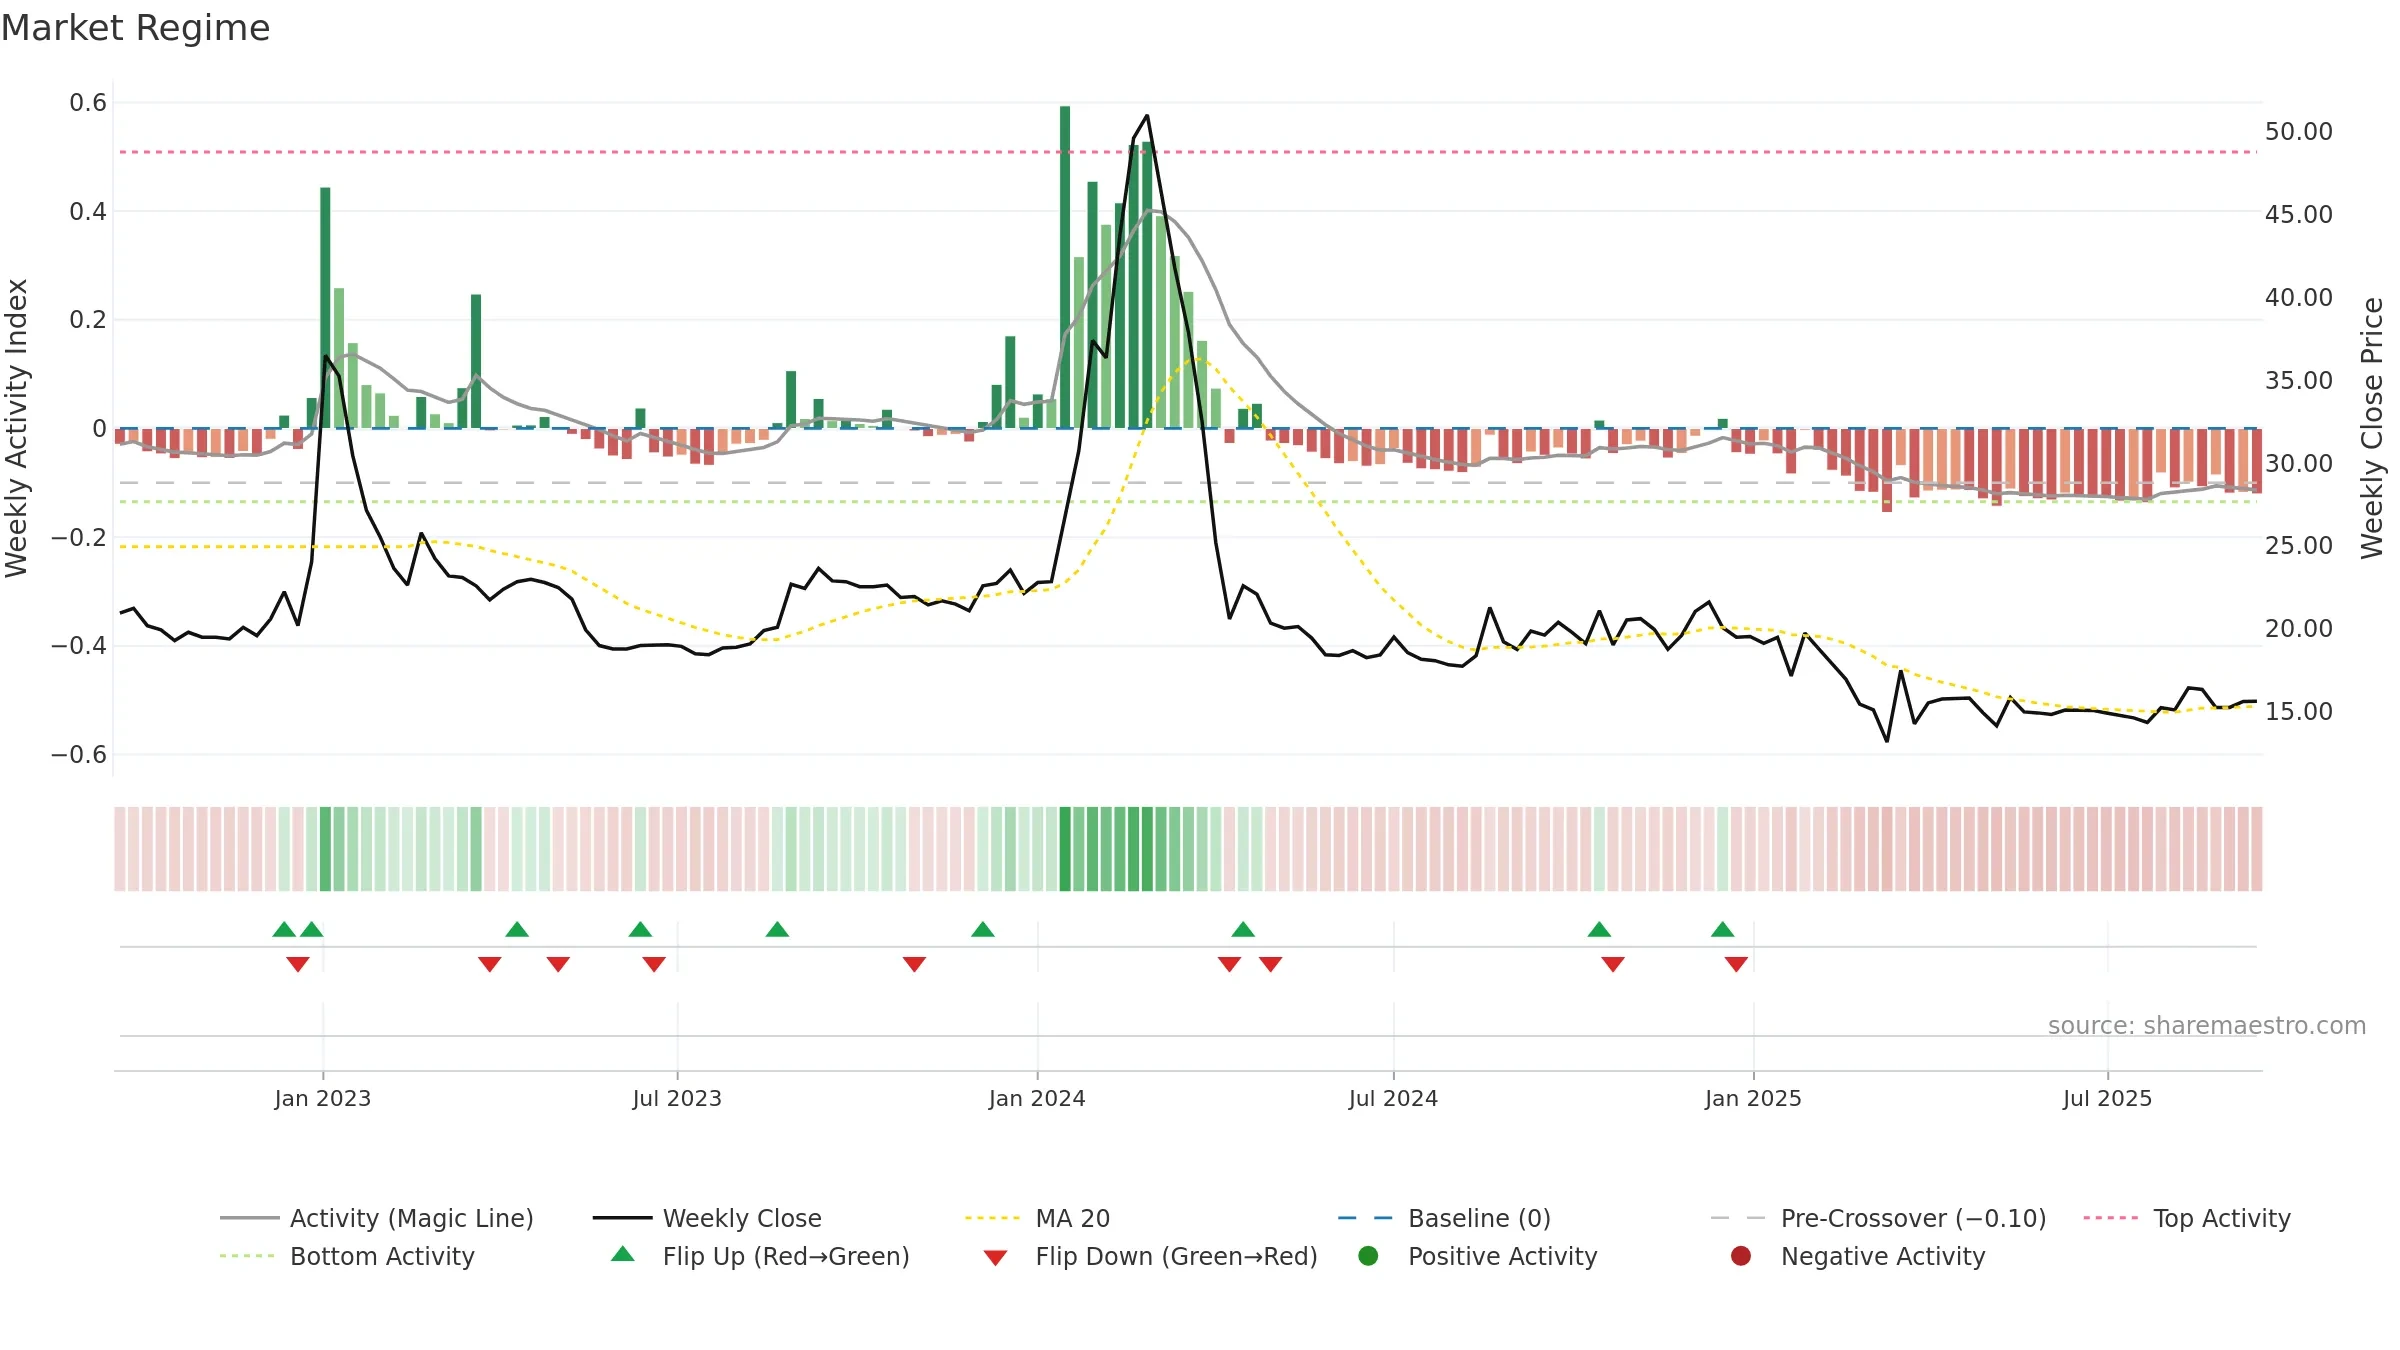Click the tall green bar at Jan 2023
Screen dimensions: 2400x1350
325,308
